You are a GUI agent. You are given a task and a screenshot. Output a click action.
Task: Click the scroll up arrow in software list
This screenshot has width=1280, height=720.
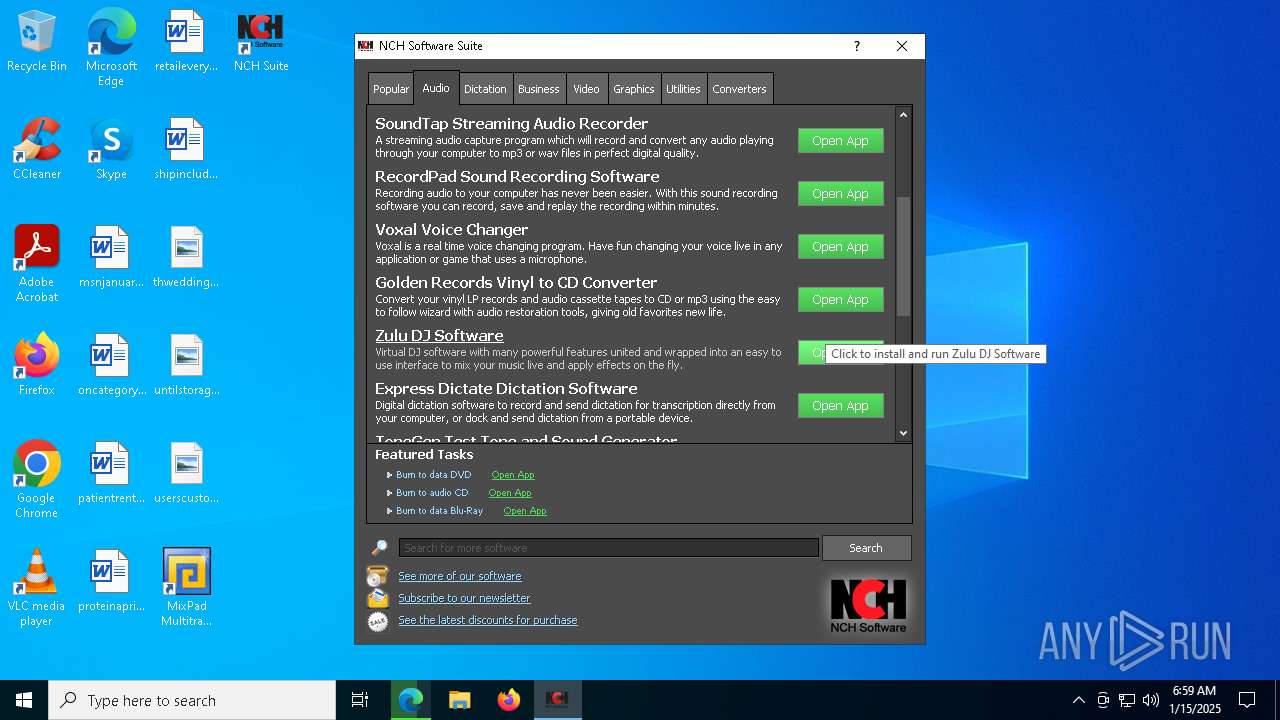[903, 115]
